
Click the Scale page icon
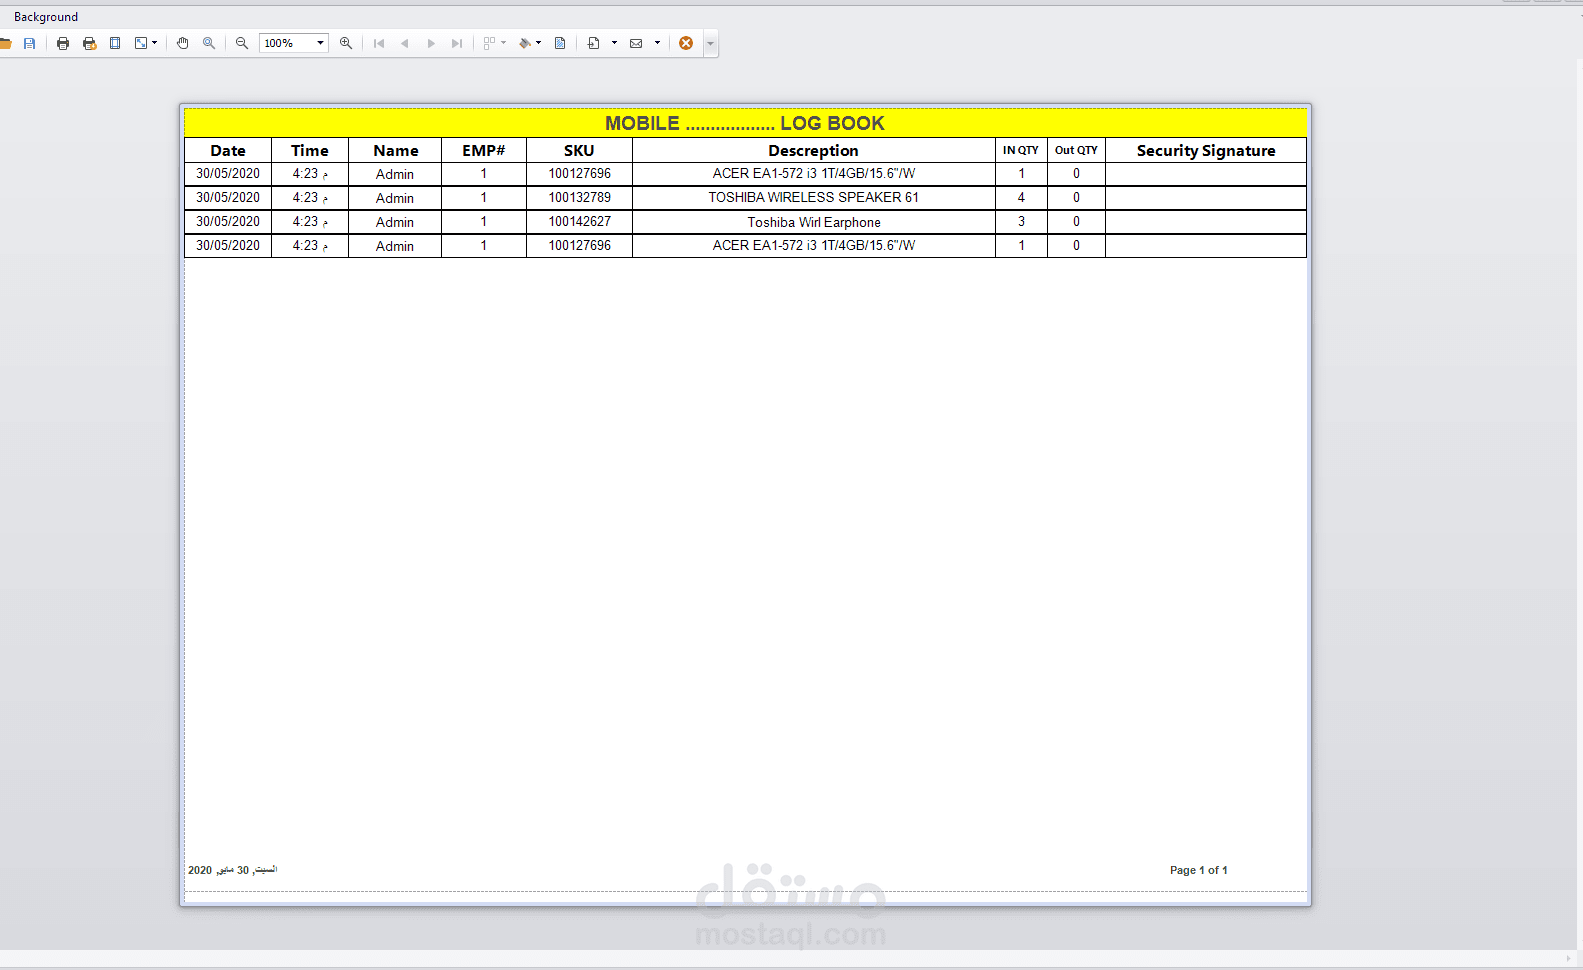click(141, 43)
